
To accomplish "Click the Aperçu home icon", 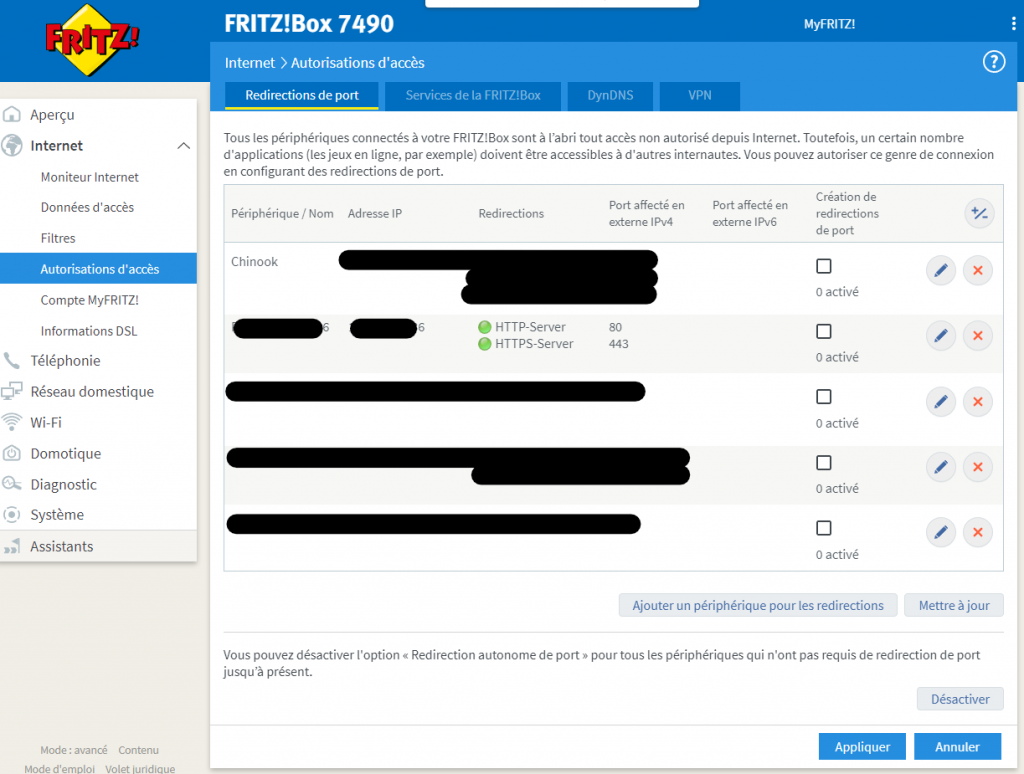I will coord(12,114).
